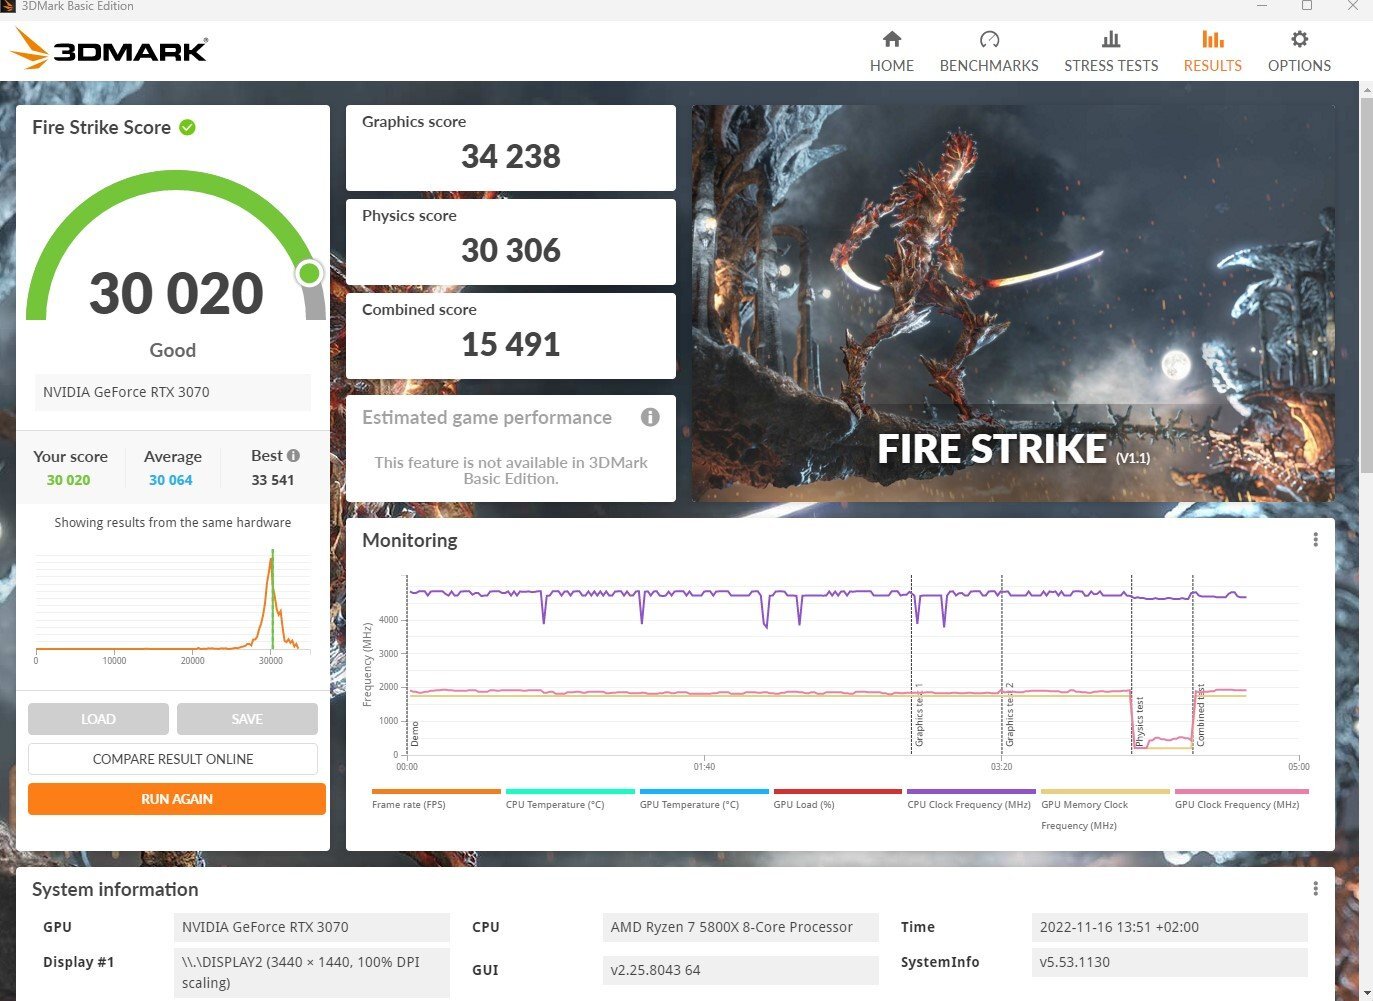Click COMPARE RESULT ONLINE
Viewport: 1373px width, 1001px height.
[173, 759]
